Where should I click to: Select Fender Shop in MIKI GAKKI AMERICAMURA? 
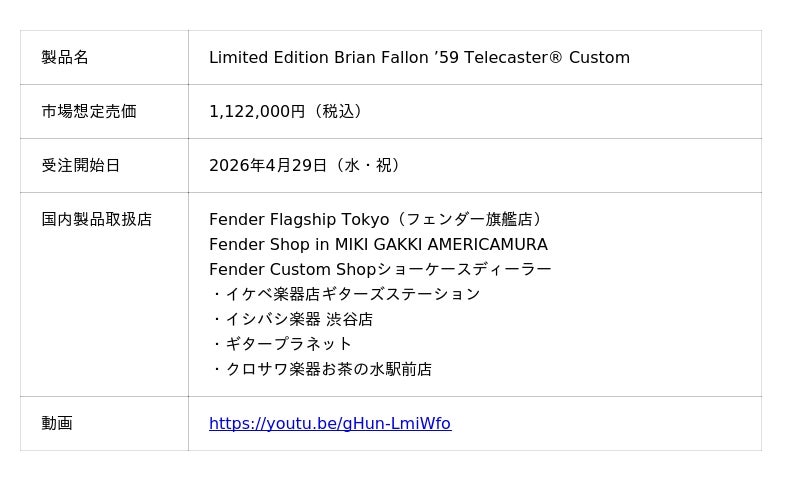pos(378,245)
